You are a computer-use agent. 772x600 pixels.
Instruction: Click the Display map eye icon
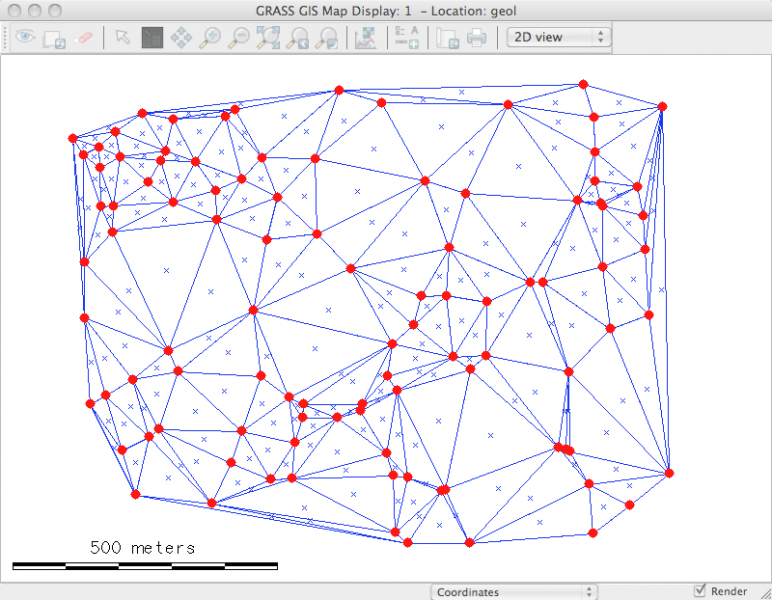point(25,37)
